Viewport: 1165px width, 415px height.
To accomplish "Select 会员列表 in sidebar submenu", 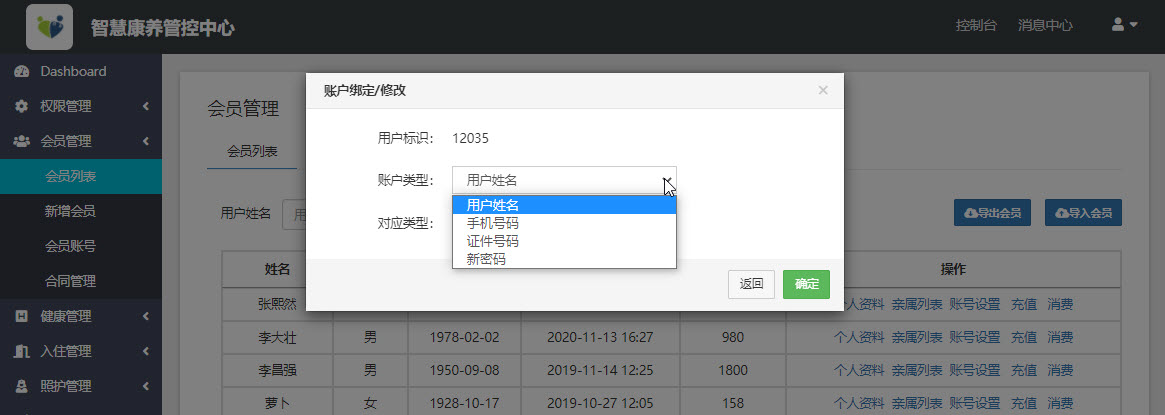I will point(81,176).
